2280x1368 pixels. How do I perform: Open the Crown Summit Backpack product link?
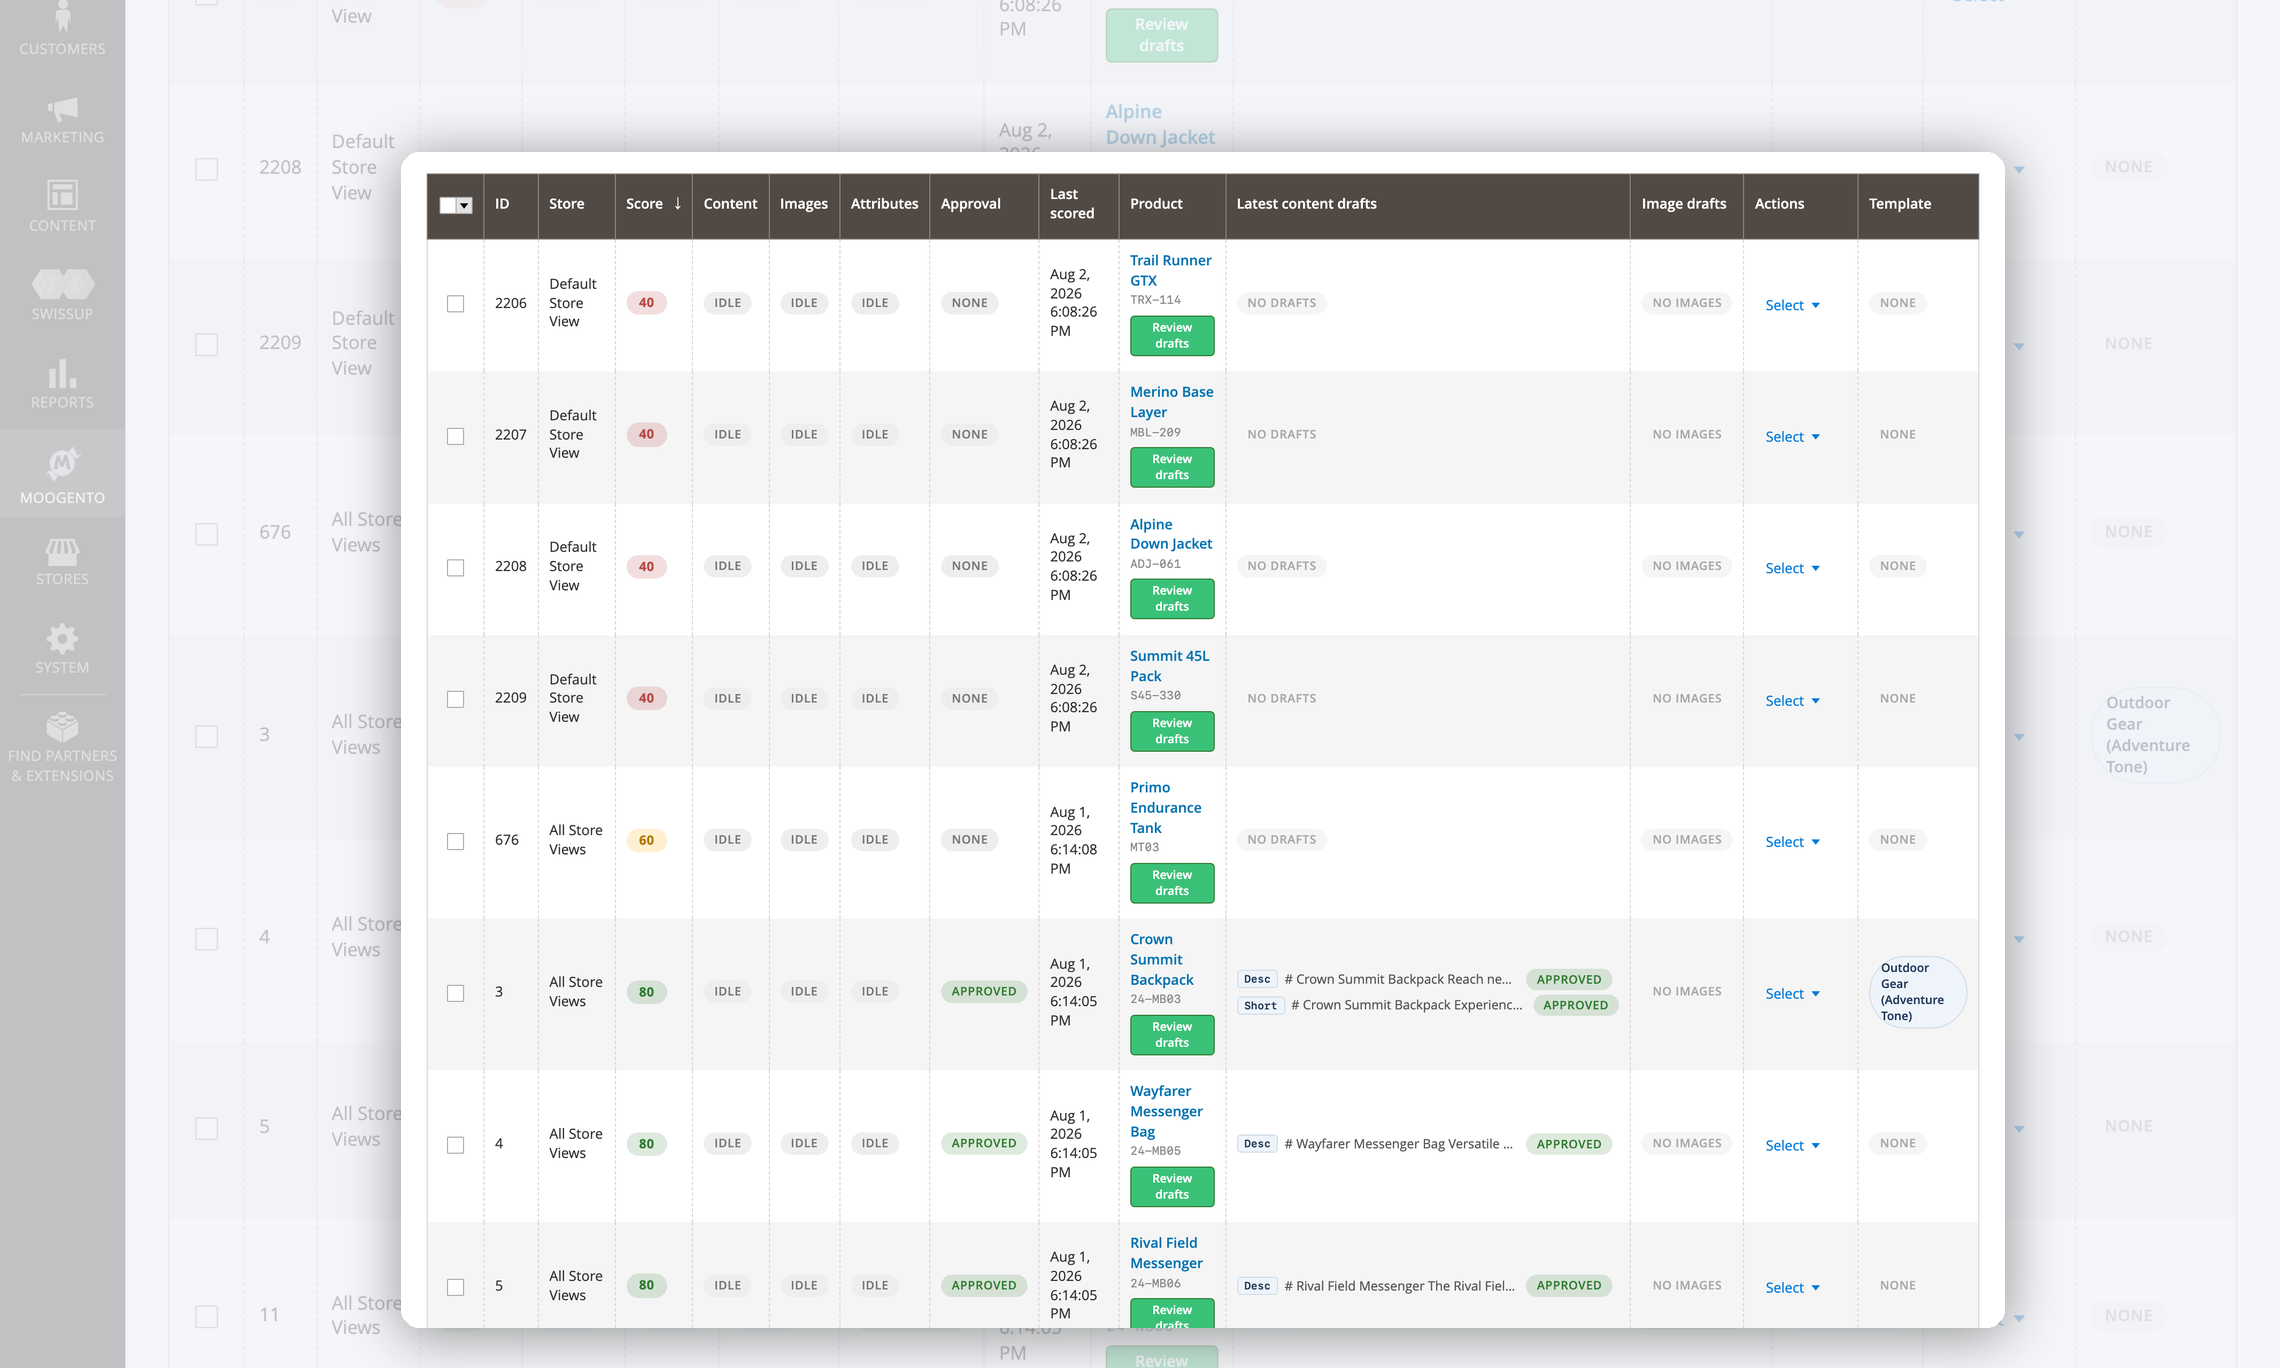[1161, 960]
